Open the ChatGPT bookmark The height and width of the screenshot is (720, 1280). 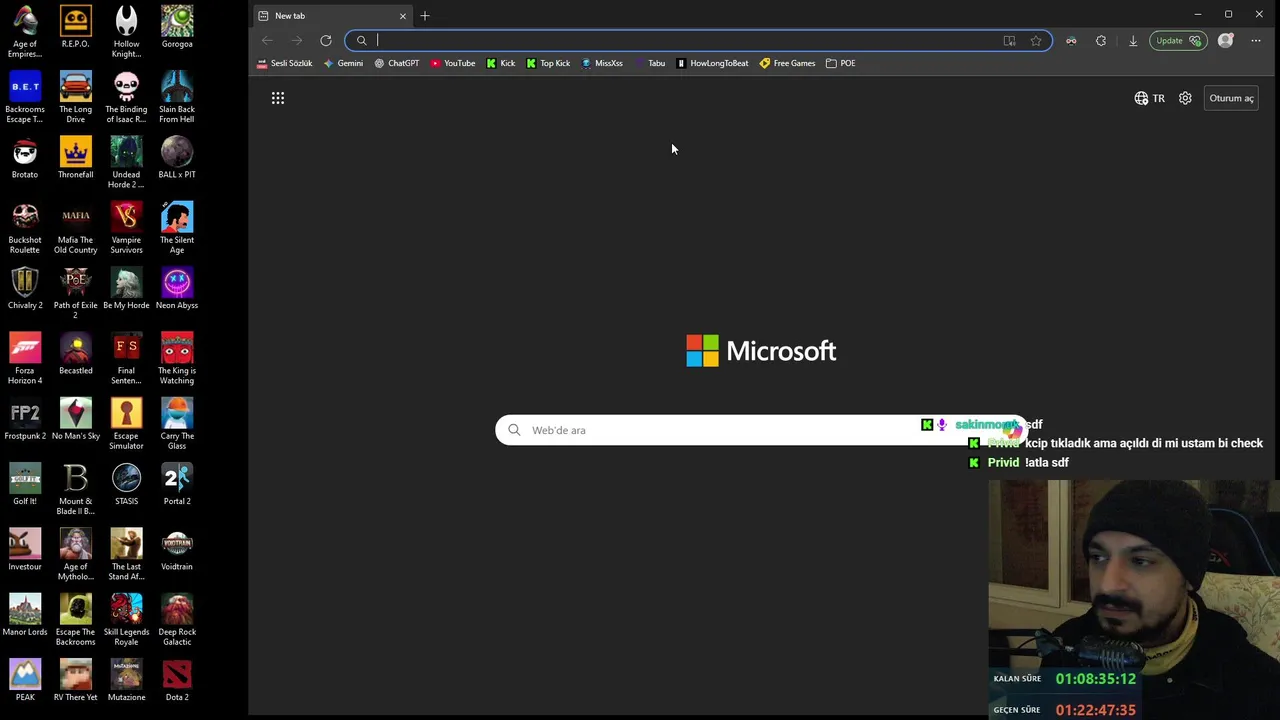pos(397,63)
